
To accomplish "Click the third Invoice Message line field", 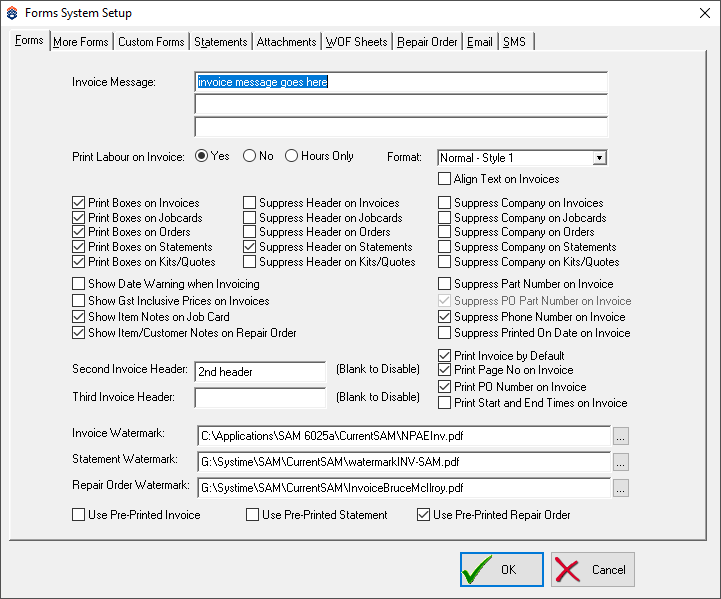I will tap(401, 127).
